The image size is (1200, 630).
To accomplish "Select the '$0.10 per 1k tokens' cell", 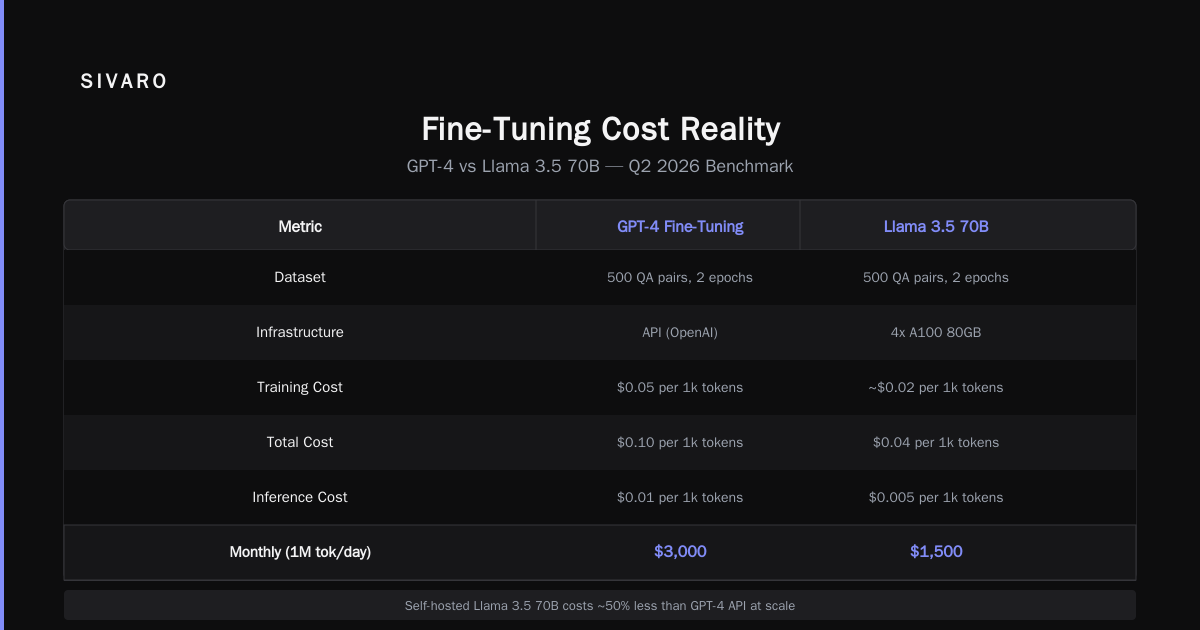I will click(x=680, y=442).
